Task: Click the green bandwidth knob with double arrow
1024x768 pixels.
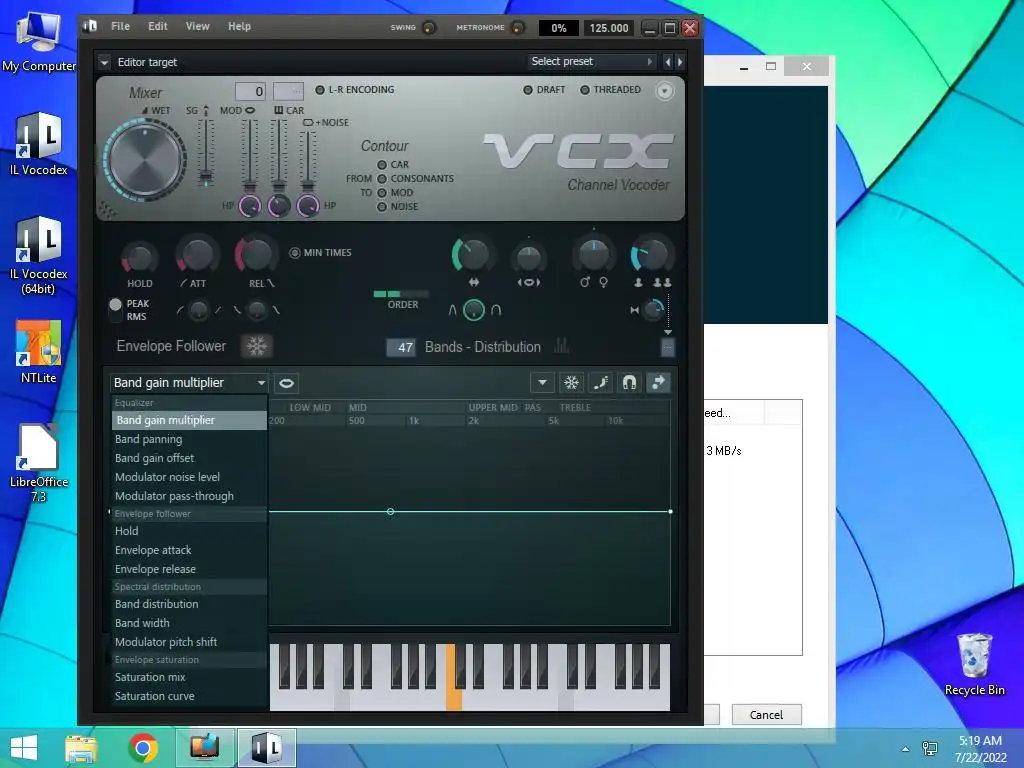Action: pyautogui.click(x=472, y=255)
